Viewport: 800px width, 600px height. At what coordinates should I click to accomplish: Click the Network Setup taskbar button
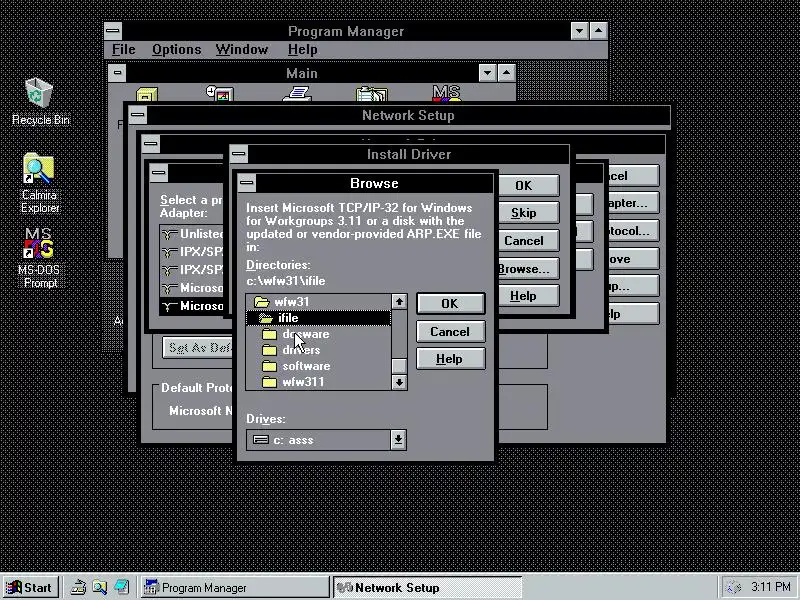point(428,587)
